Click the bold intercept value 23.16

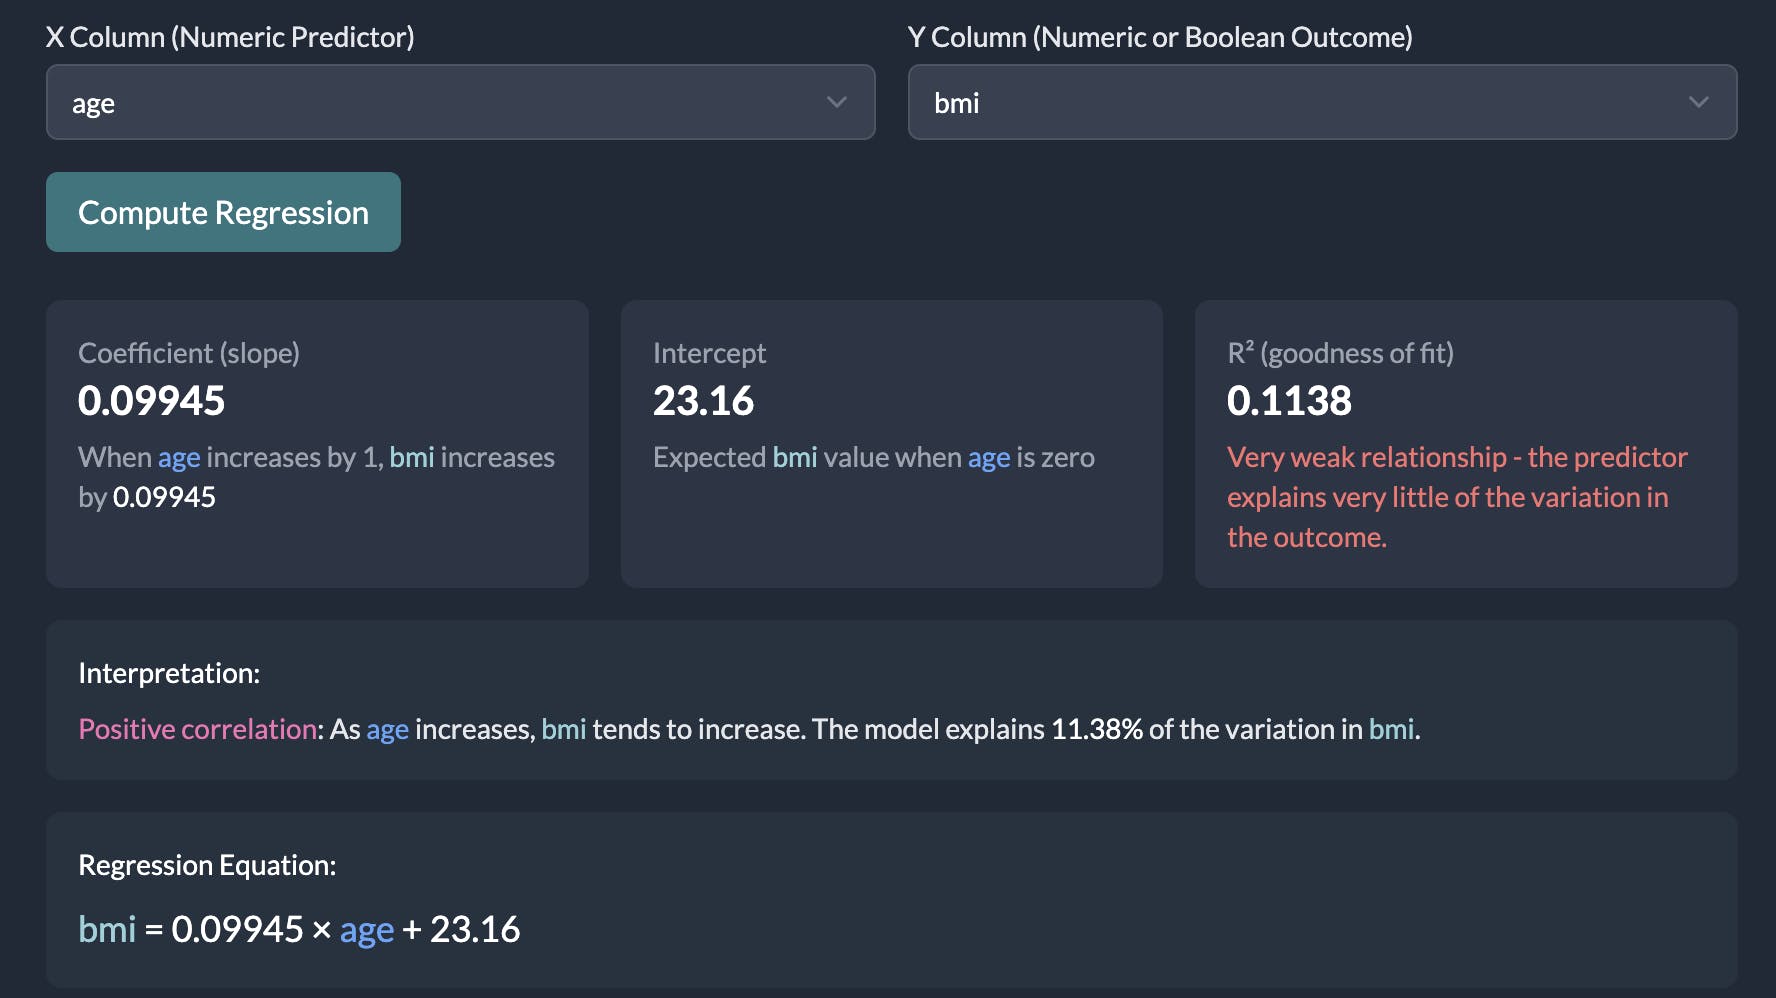703,401
